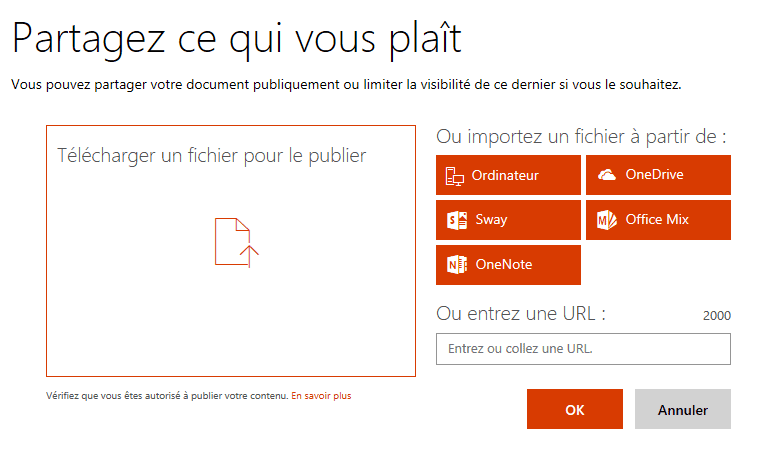This screenshot has height=462, width=758.
Task: Click the 'Télécharger un fichier pour le publier' heading
Action: [x=211, y=155]
